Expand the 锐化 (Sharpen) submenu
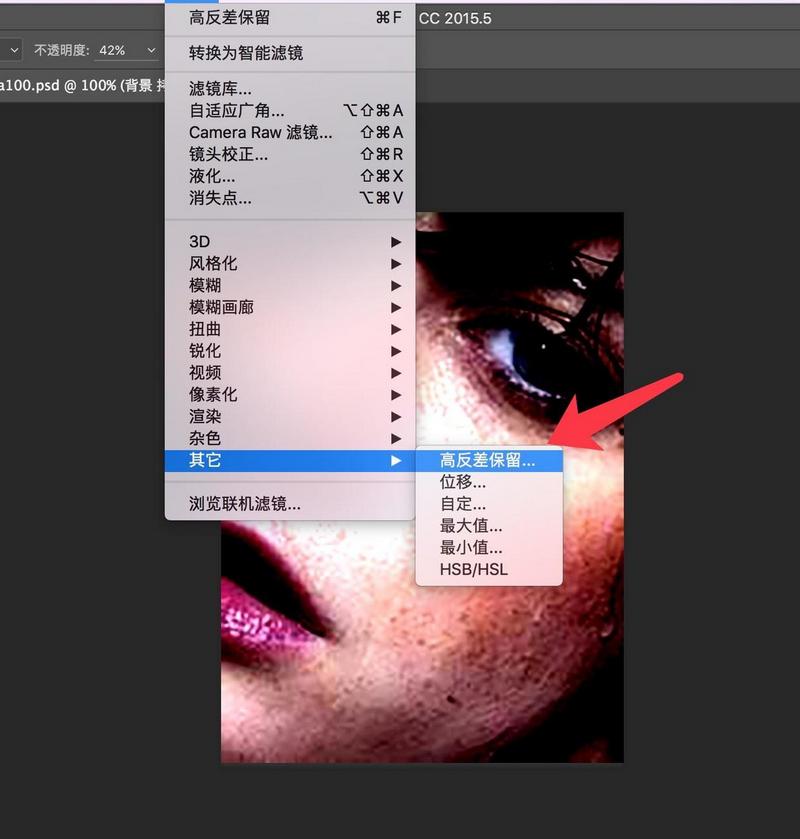 (199, 351)
